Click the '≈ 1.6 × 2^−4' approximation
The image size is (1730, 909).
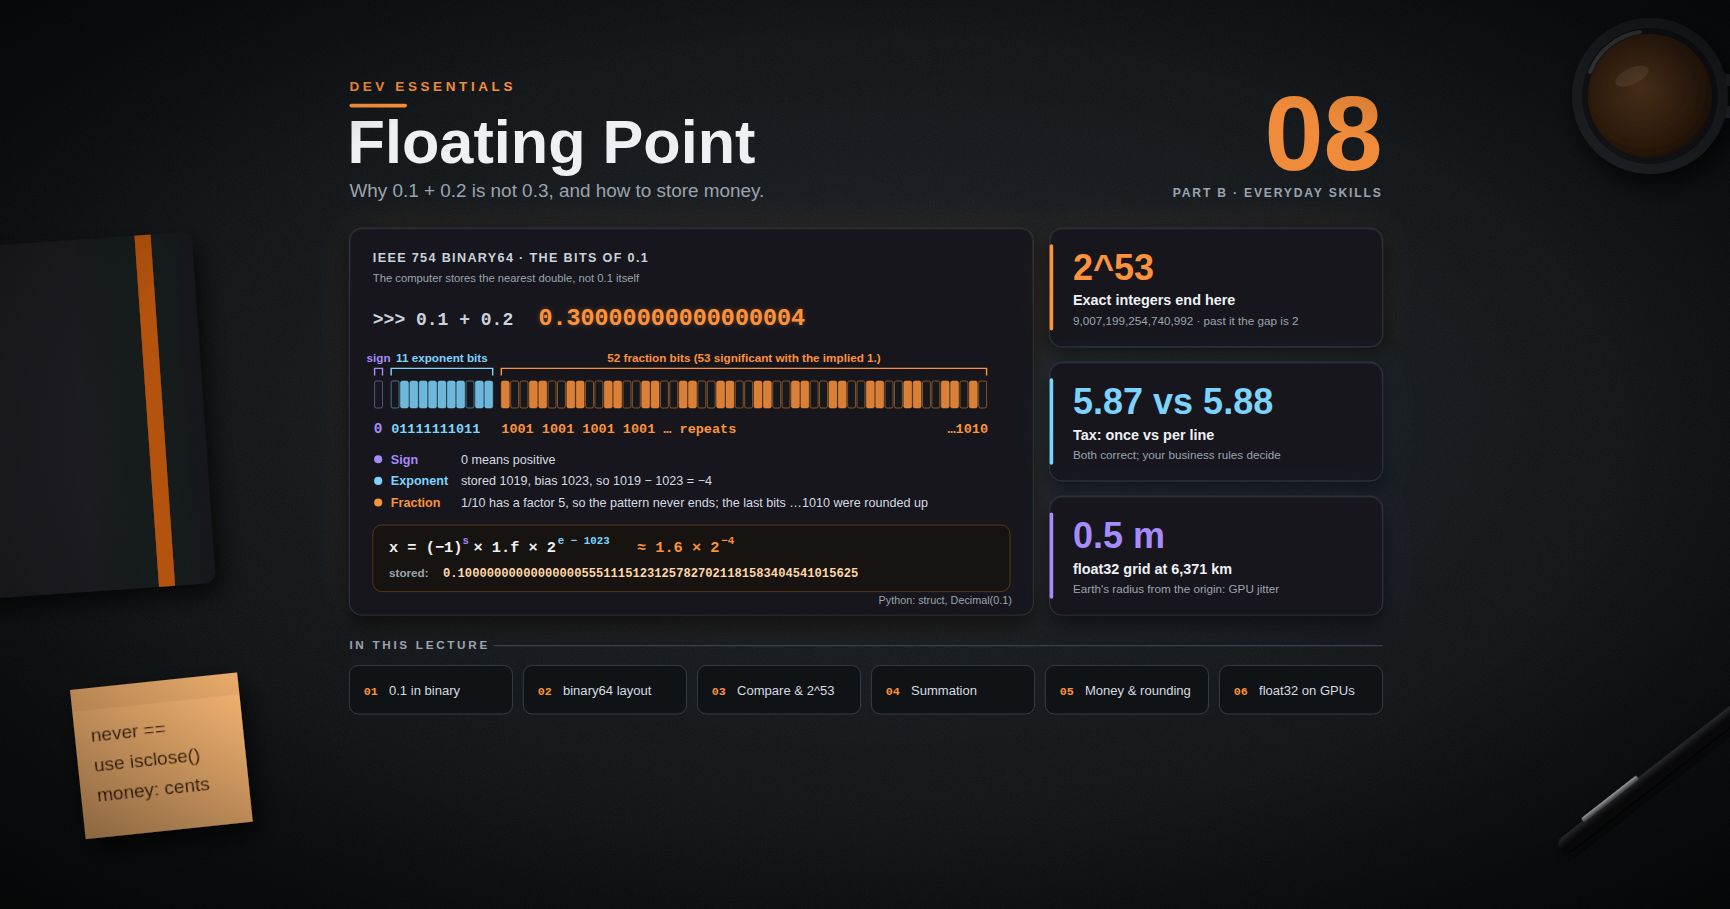click(x=686, y=546)
